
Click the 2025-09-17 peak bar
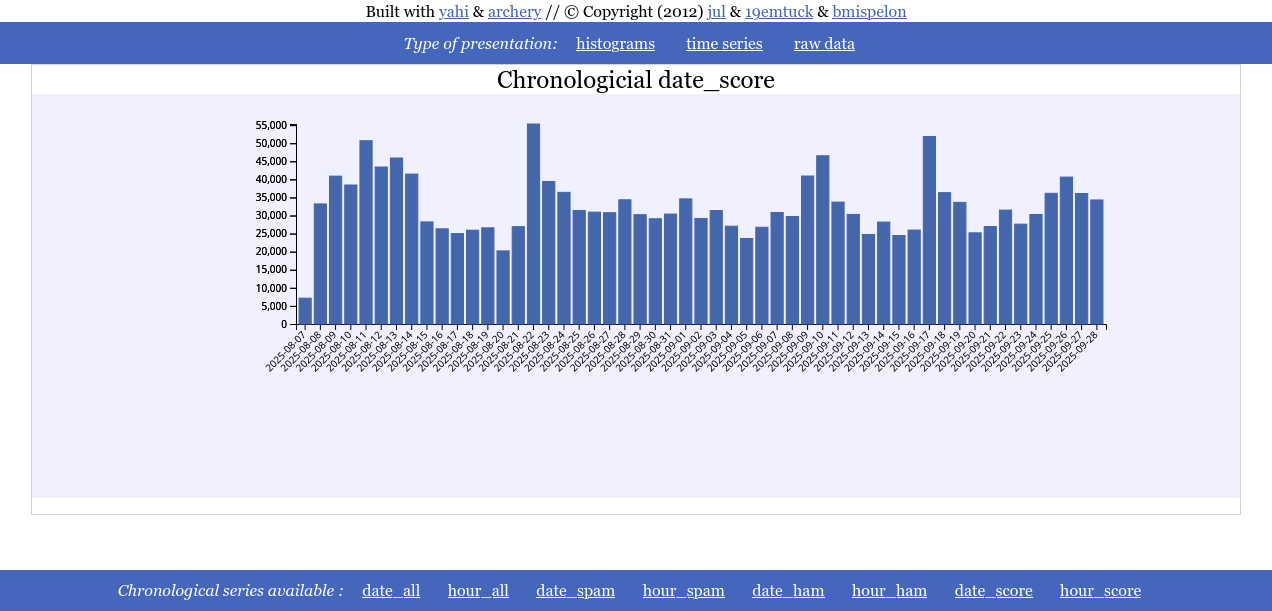click(929, 230)
